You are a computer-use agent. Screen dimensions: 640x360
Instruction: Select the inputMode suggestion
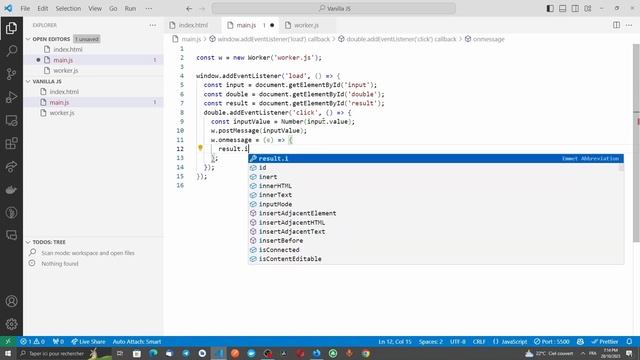(436, 204)
